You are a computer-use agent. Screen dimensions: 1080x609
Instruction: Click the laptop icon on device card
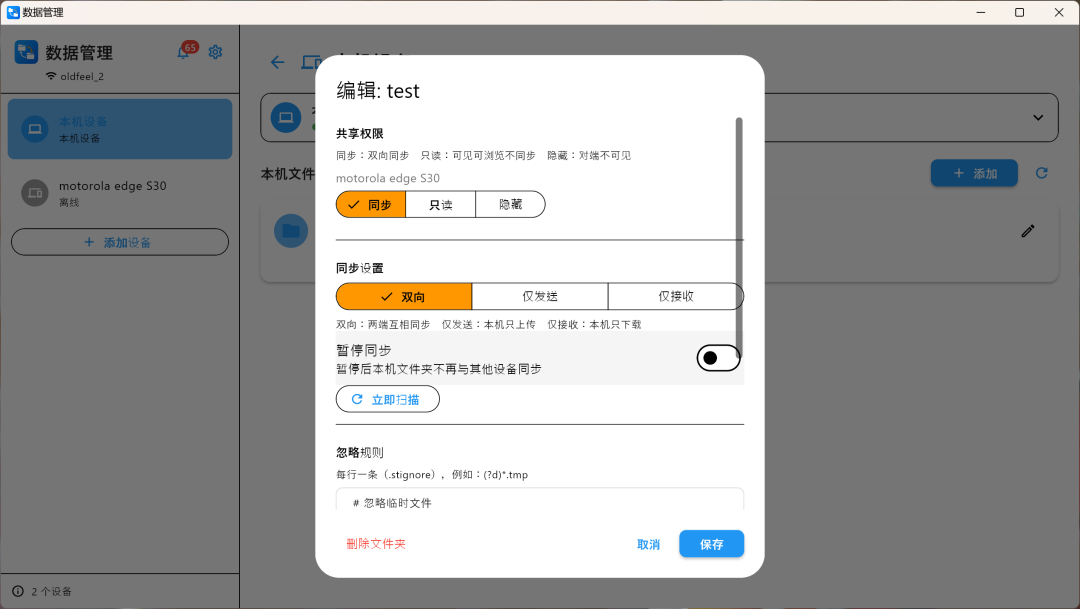click(x=286, y=118)
